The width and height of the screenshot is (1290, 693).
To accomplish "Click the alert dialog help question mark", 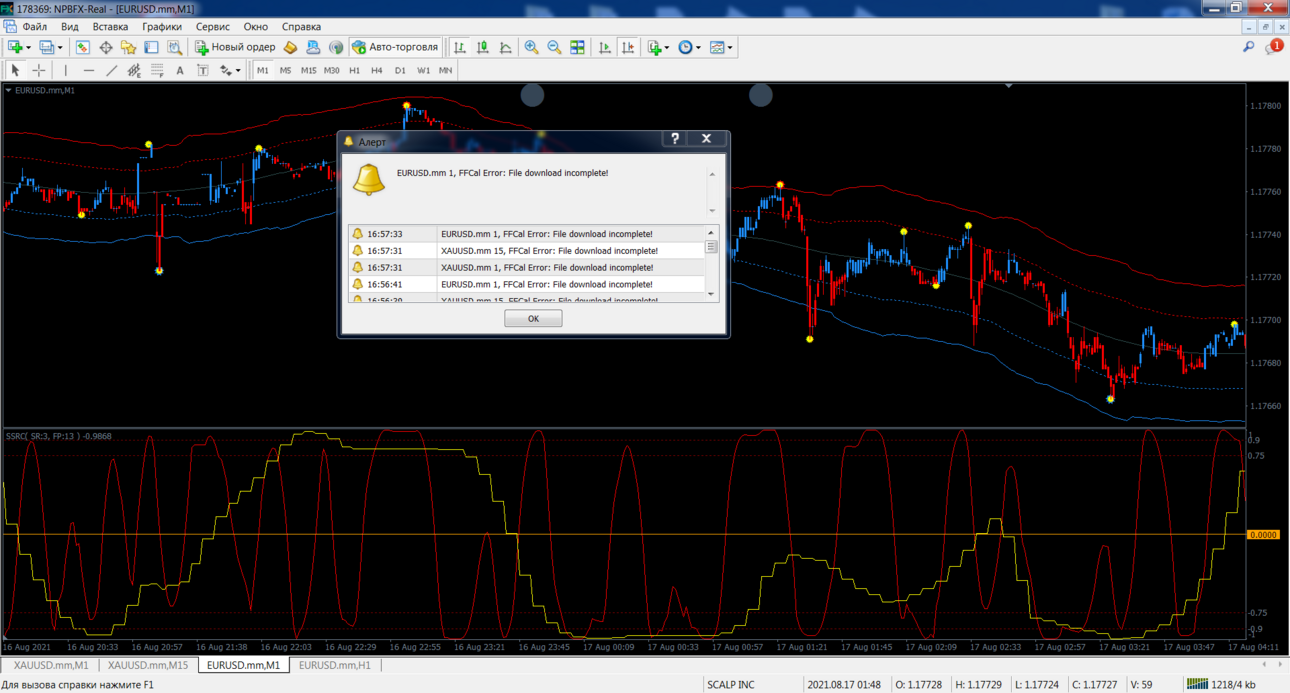I will [675, 139].
